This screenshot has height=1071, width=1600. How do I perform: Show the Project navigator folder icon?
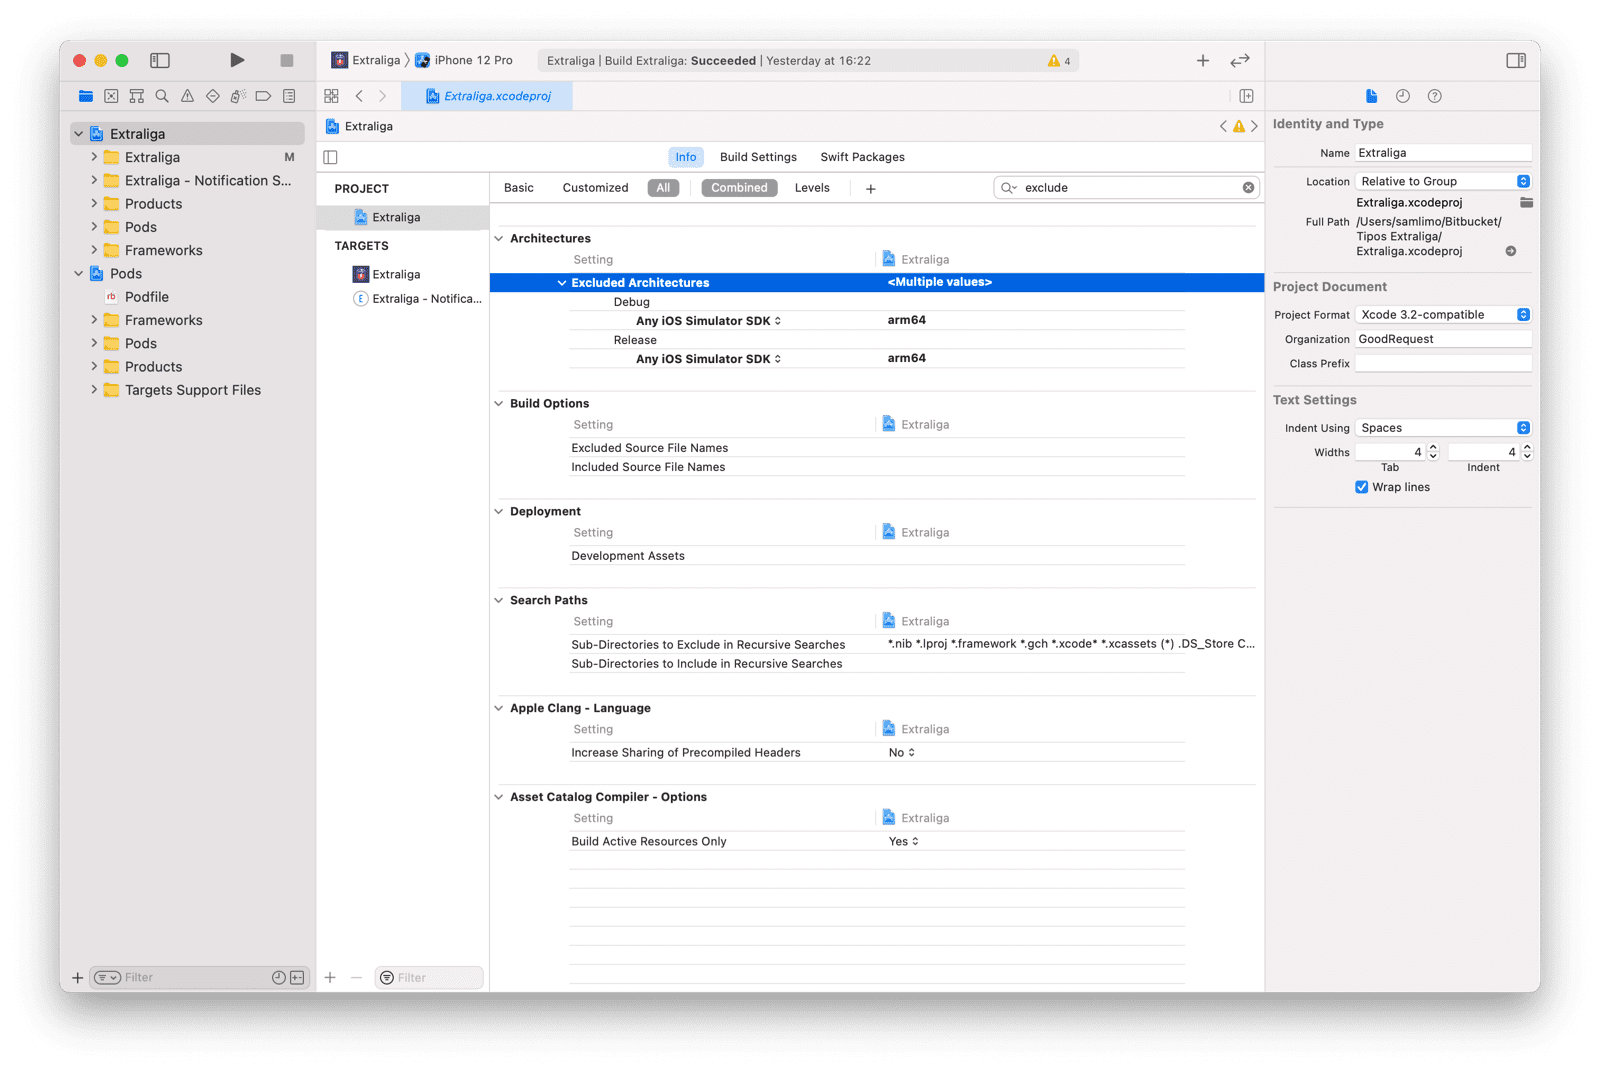(86, 96)
